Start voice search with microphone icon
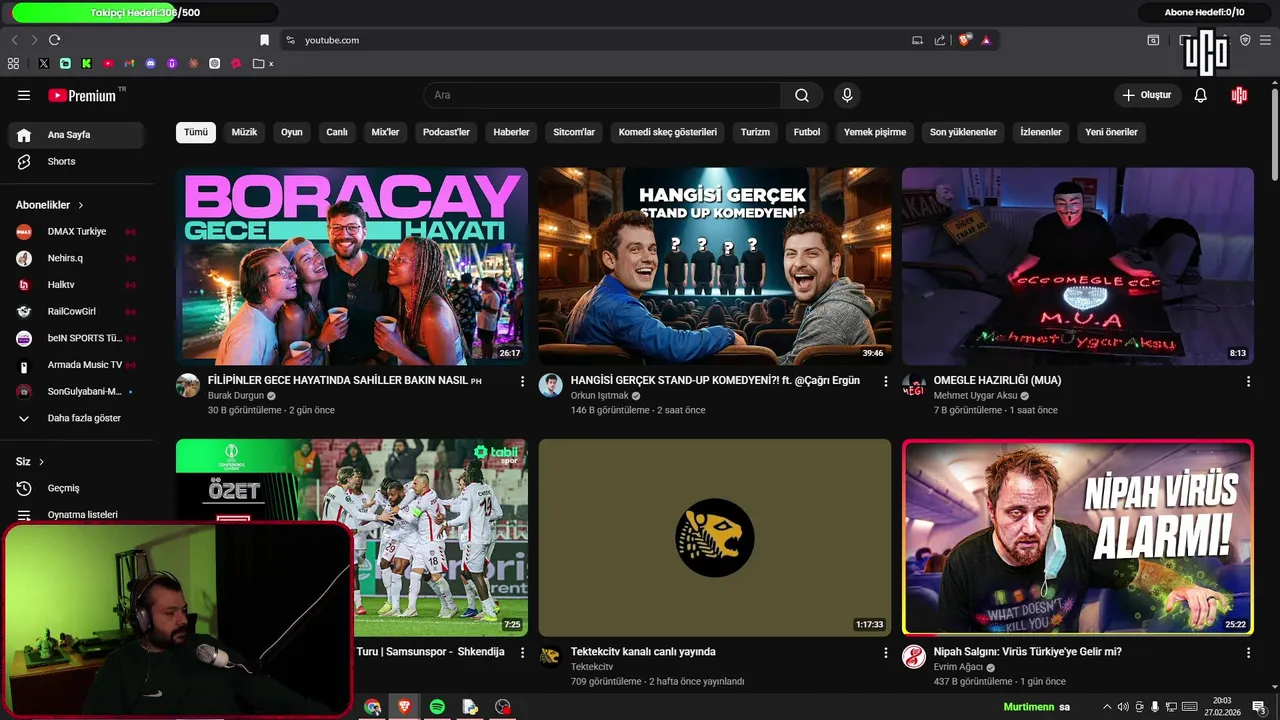The image size is (1280, 720). 847,95
